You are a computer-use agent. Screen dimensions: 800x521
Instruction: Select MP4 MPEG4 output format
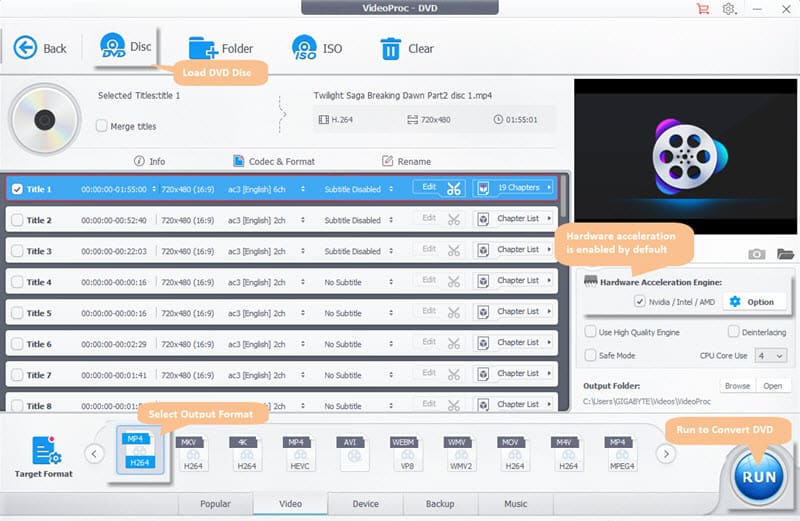[622, 453]
